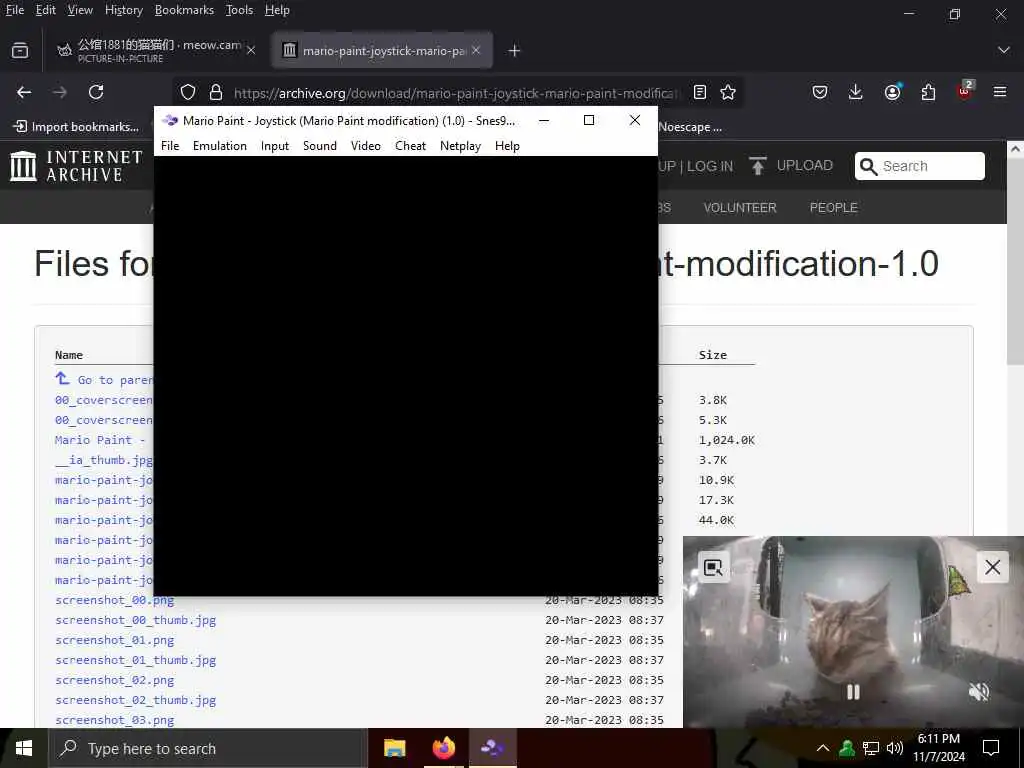Close the meow.cam tab
1024x768 pixels.
(x=251, y=50)
